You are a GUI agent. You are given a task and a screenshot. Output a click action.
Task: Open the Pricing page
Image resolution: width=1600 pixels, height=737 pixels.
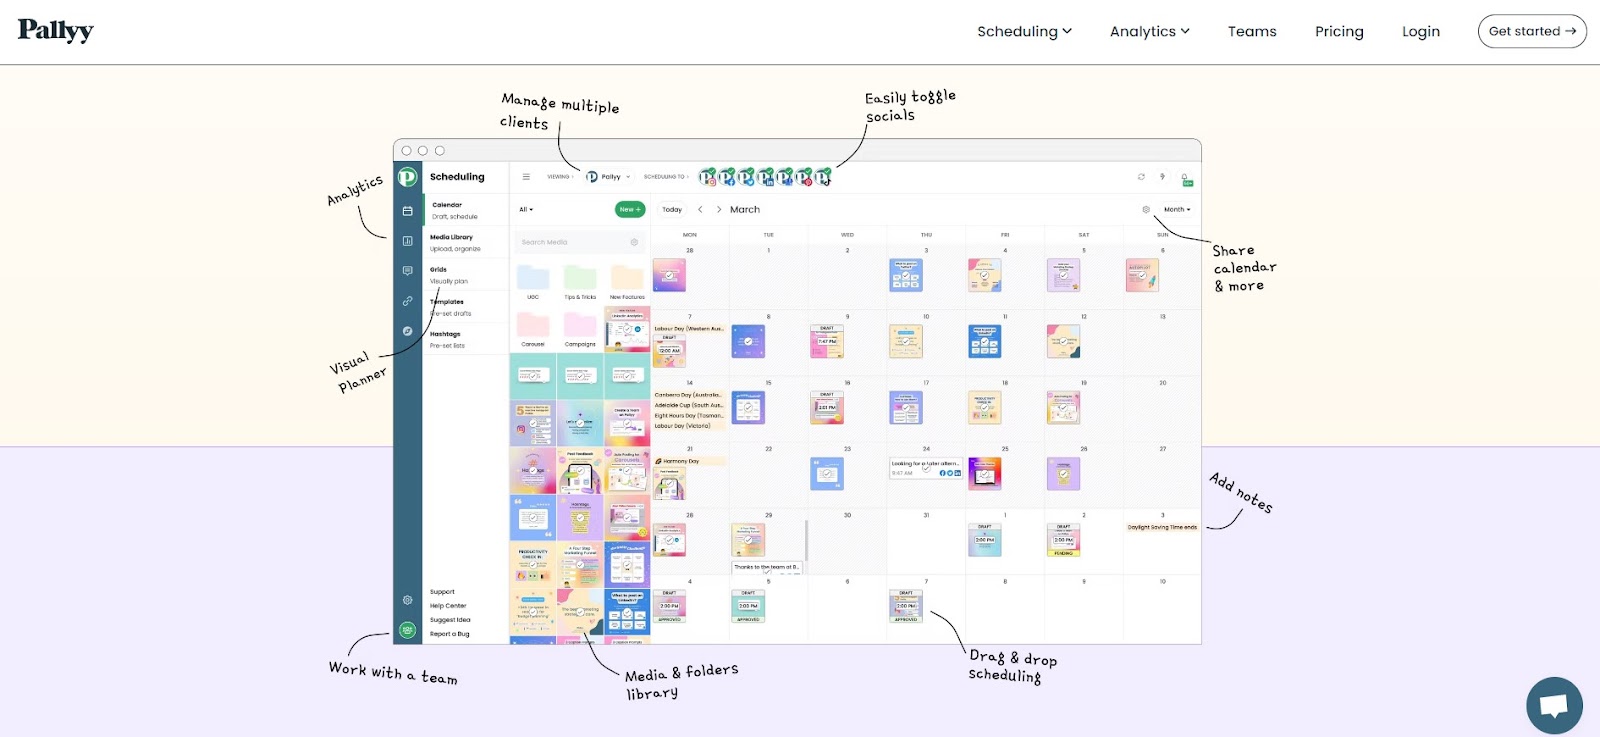[x=1339, y=31]
